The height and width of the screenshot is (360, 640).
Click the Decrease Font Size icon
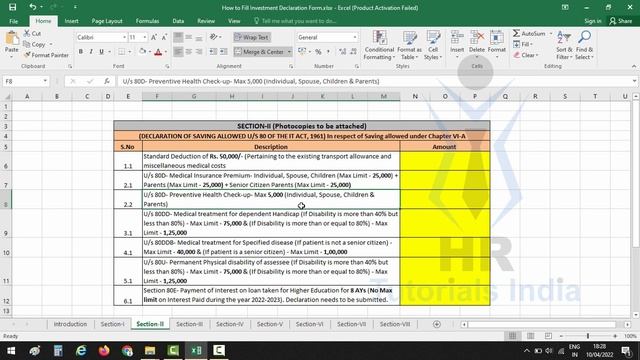pyautogui.click(x=164, y=37)
